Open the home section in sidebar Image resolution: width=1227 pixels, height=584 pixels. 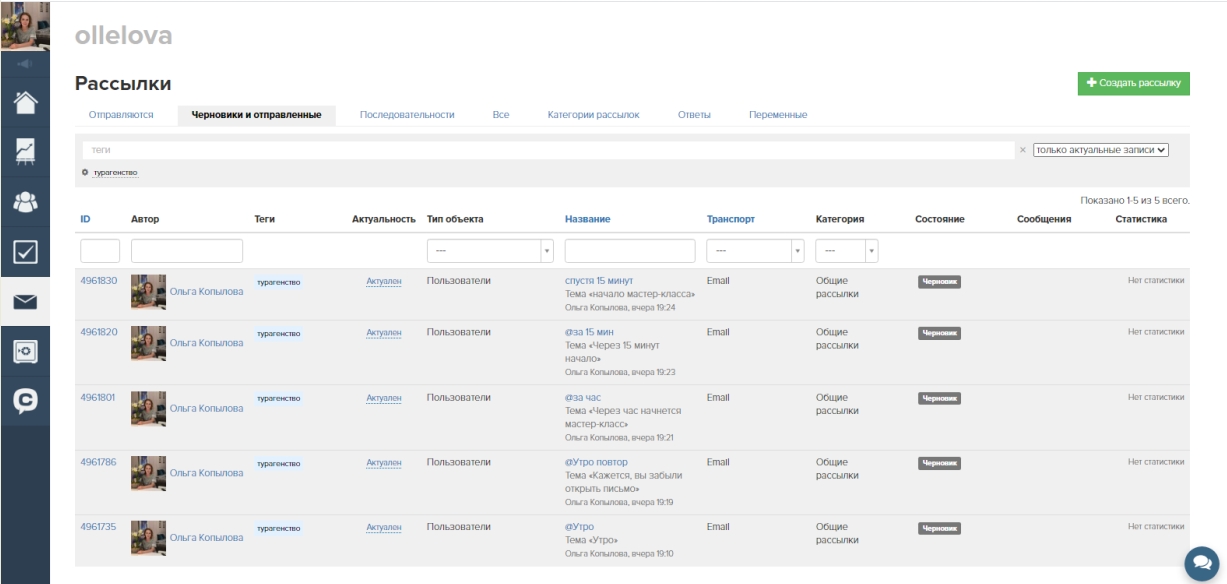pyautogui.click(x=24, y=102)
